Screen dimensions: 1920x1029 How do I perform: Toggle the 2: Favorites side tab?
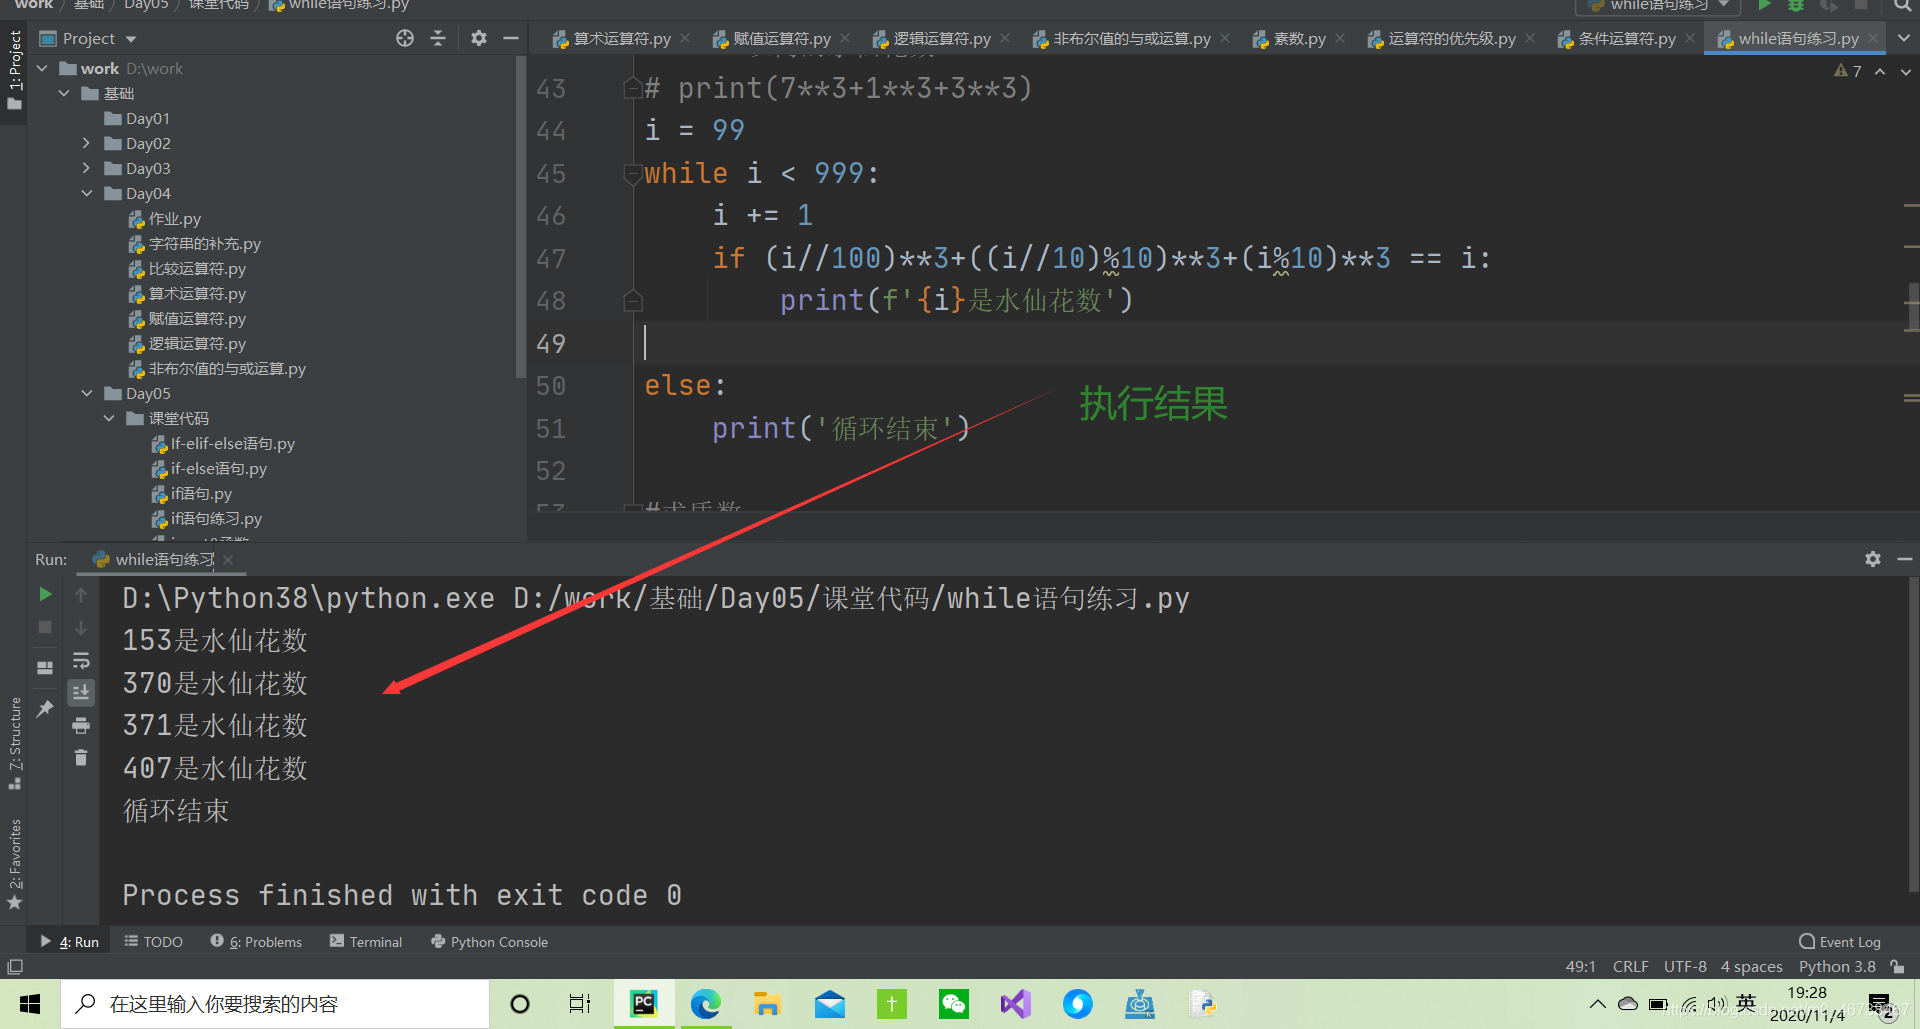[x=14, y=864]
